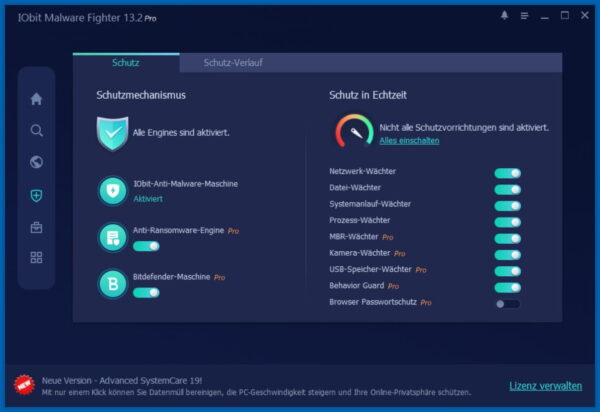This screenshot has height=412, width=600.
Task: Open the Browser protection globe icon
Action: pos(36,162)
